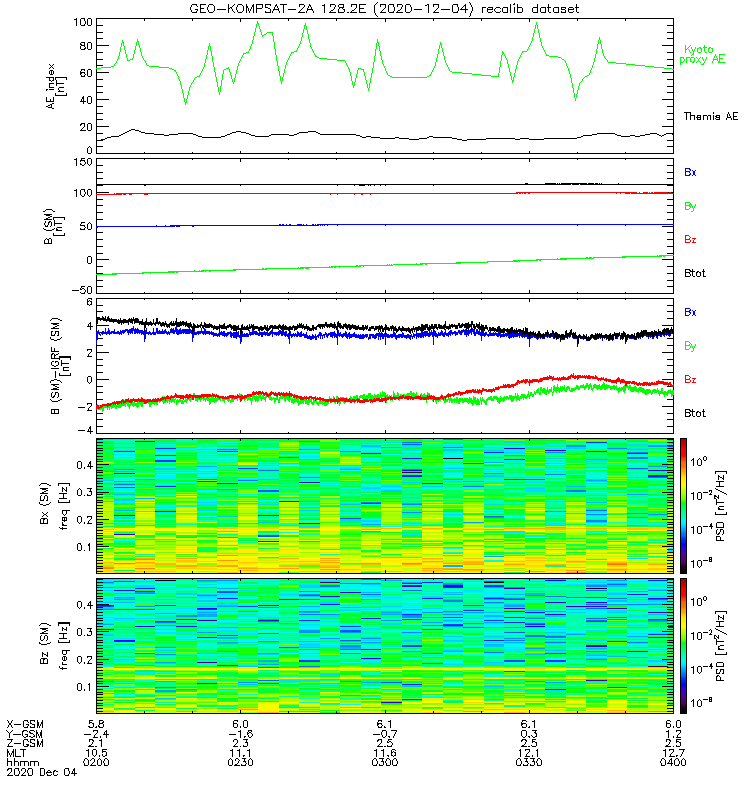This screenshot has height=800, width=750.
Task: Click the MLT row label
Action: (16, 753)
